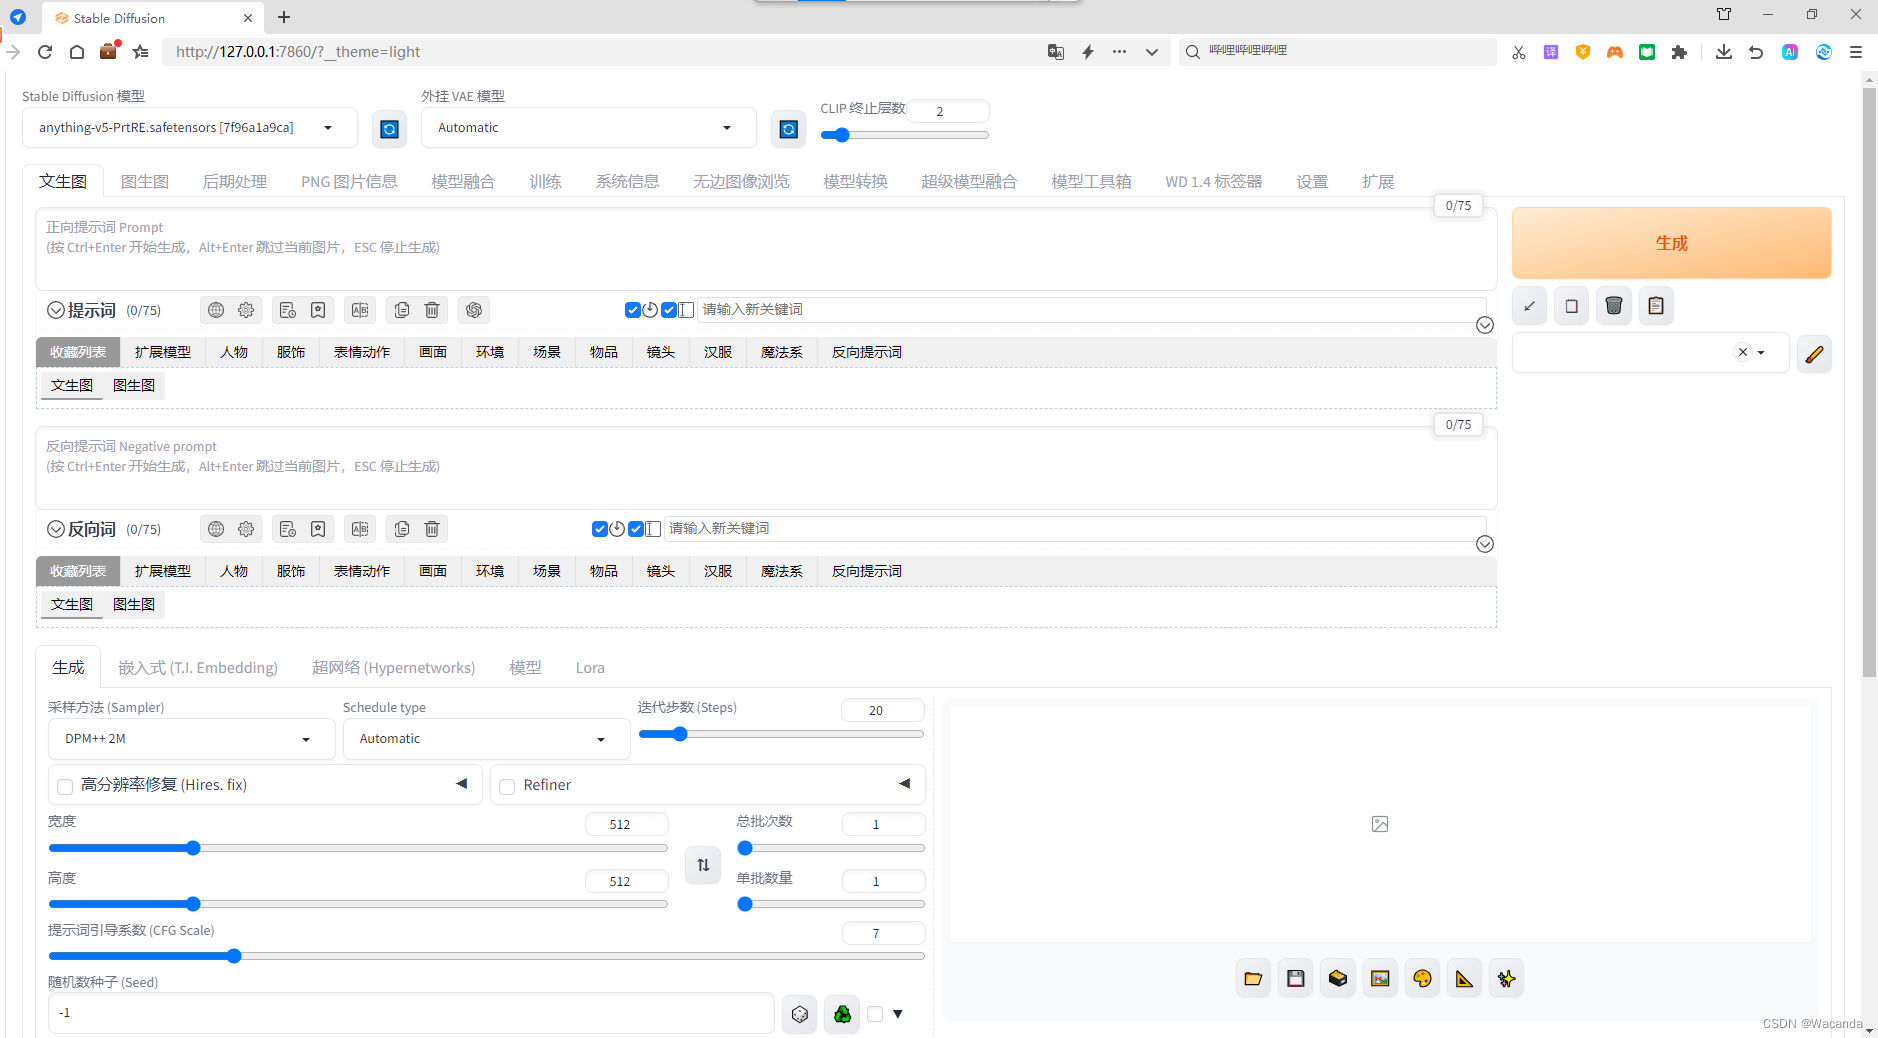Collapse the 提示词 section chevron
Screen dimensions: 1878x1038
[x=56, y=310]
